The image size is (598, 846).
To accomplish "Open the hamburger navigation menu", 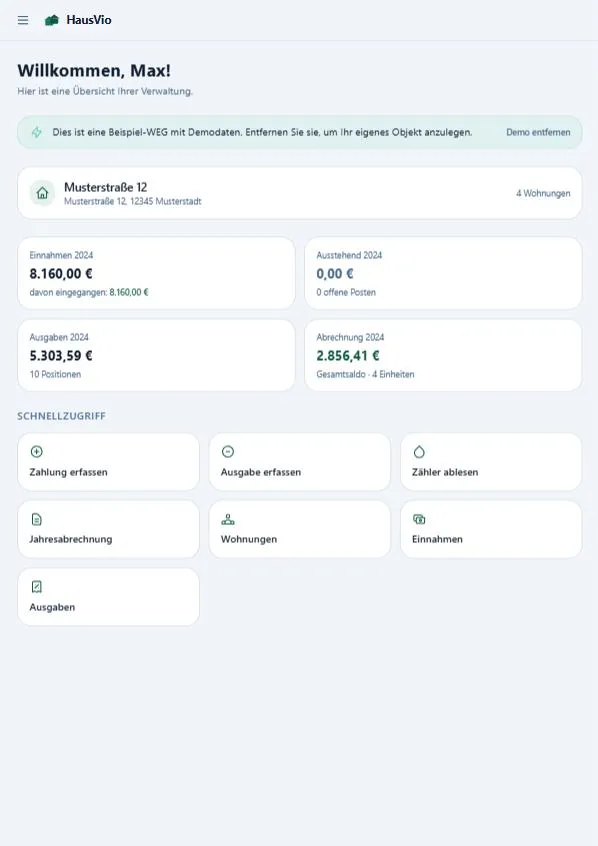I will (x=23, y=20).
